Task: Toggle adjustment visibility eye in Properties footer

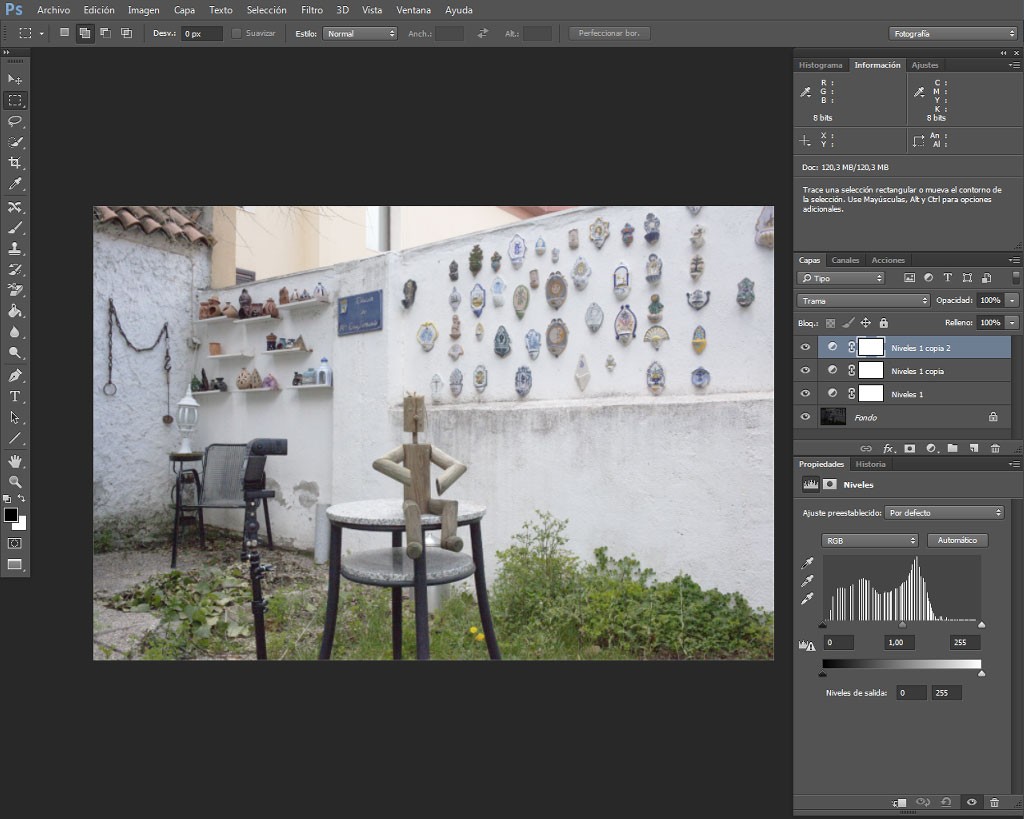Action: pyautogui.click(x=972, y=802)
